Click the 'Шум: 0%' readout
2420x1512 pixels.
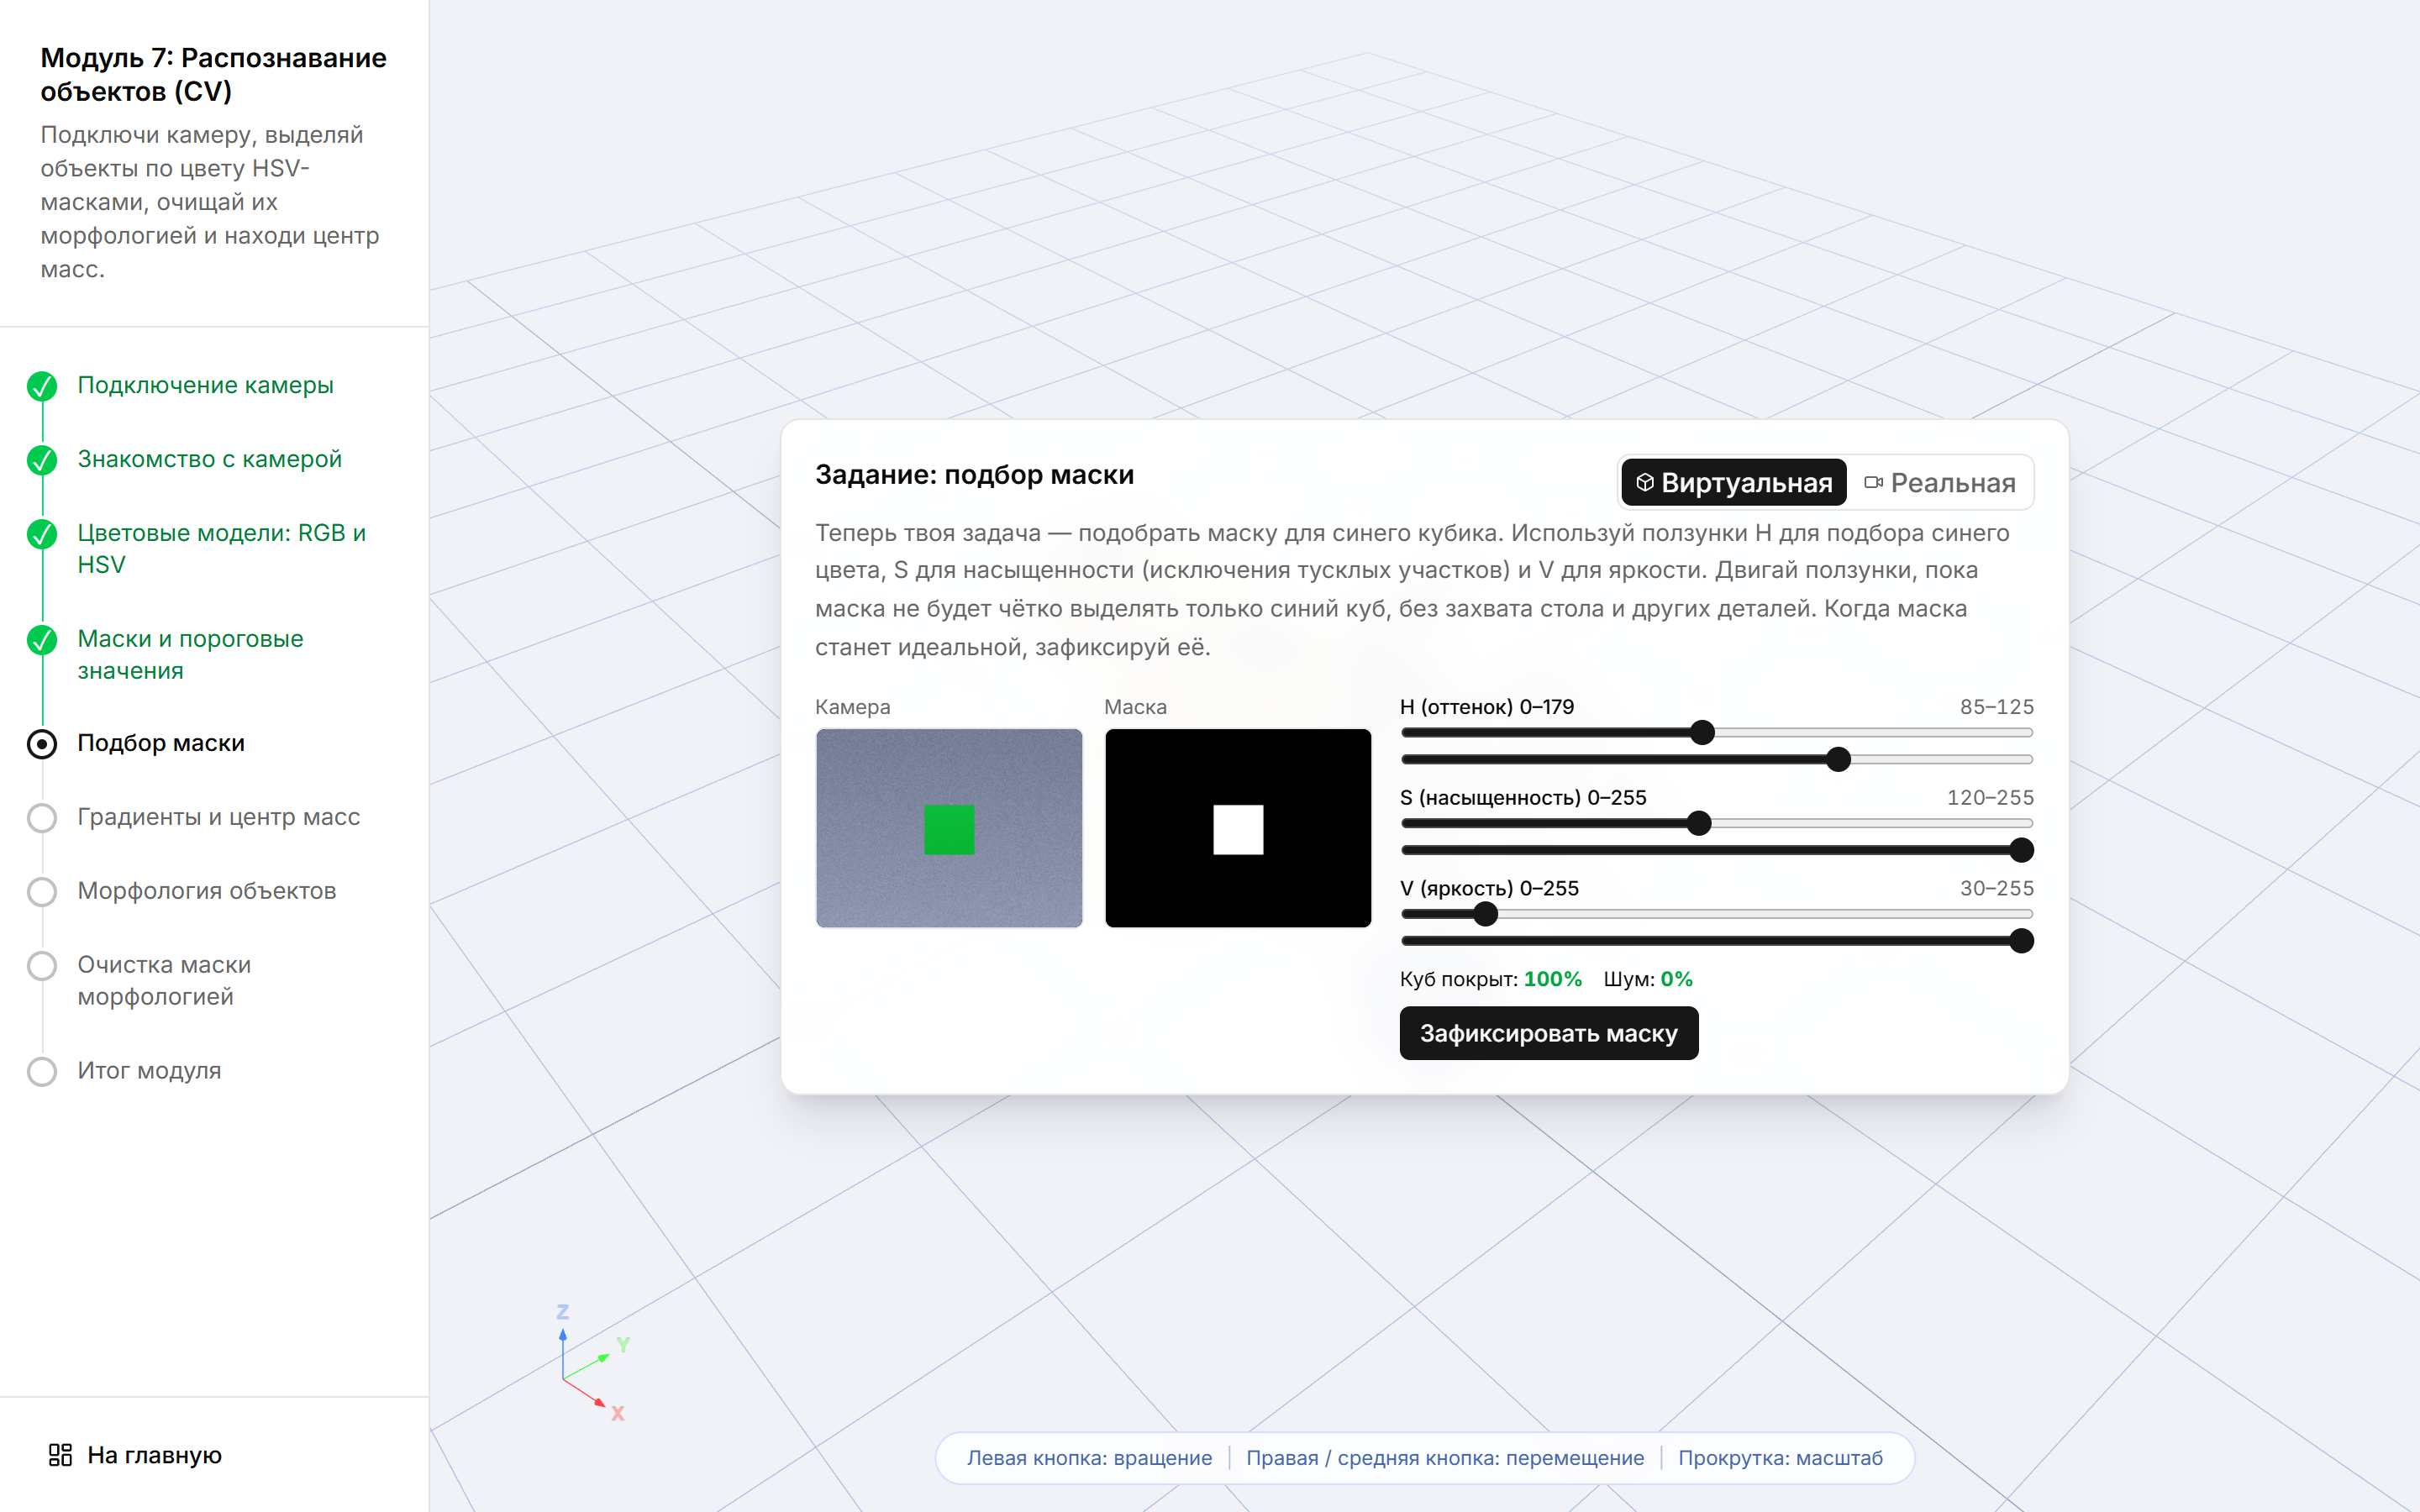[x=1648, y=979]
